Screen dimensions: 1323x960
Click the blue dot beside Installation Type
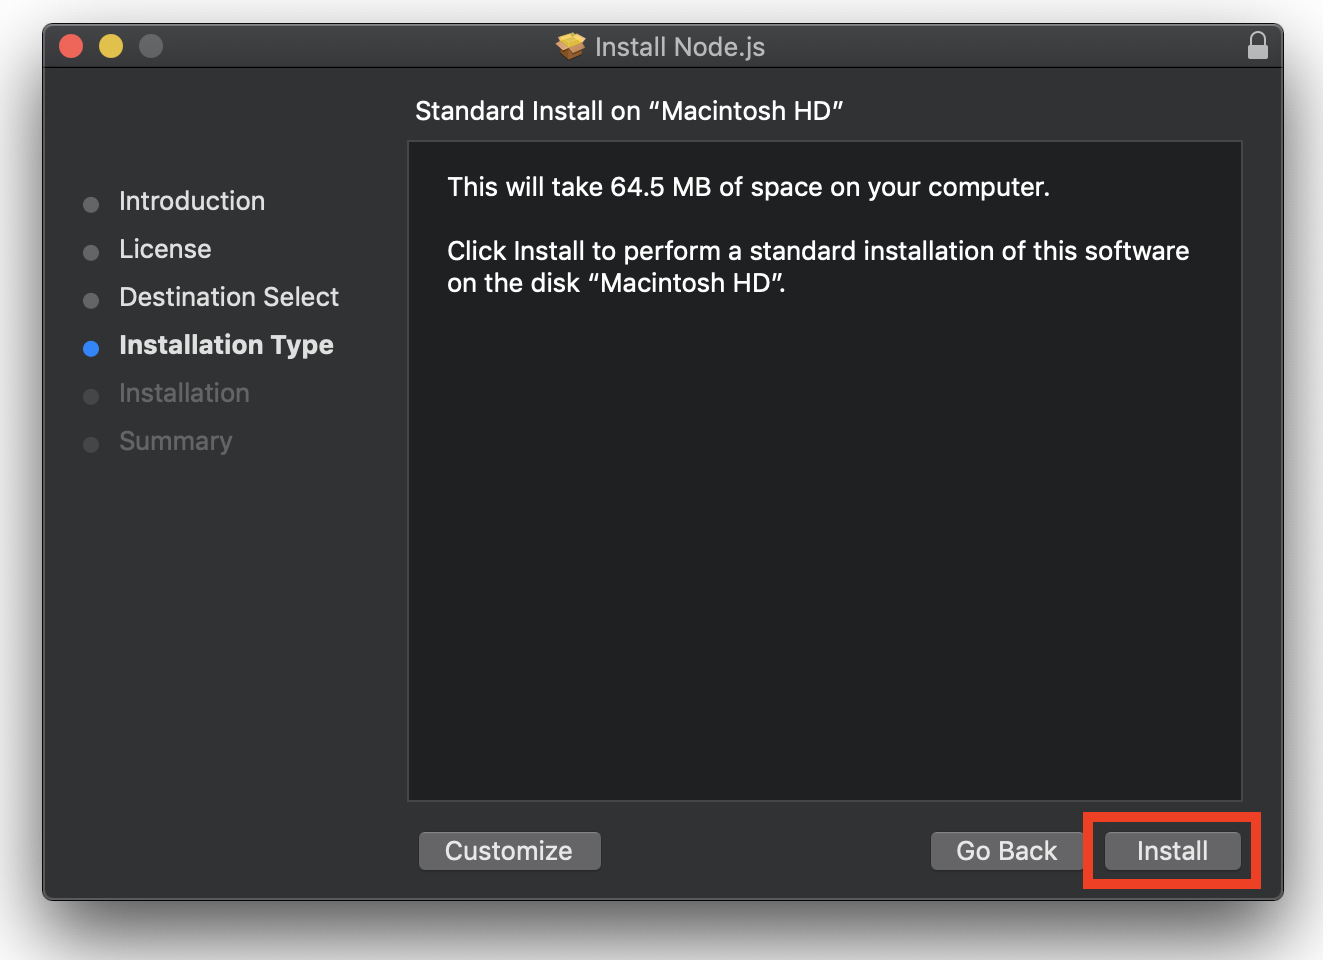click(x=91, y=348)
